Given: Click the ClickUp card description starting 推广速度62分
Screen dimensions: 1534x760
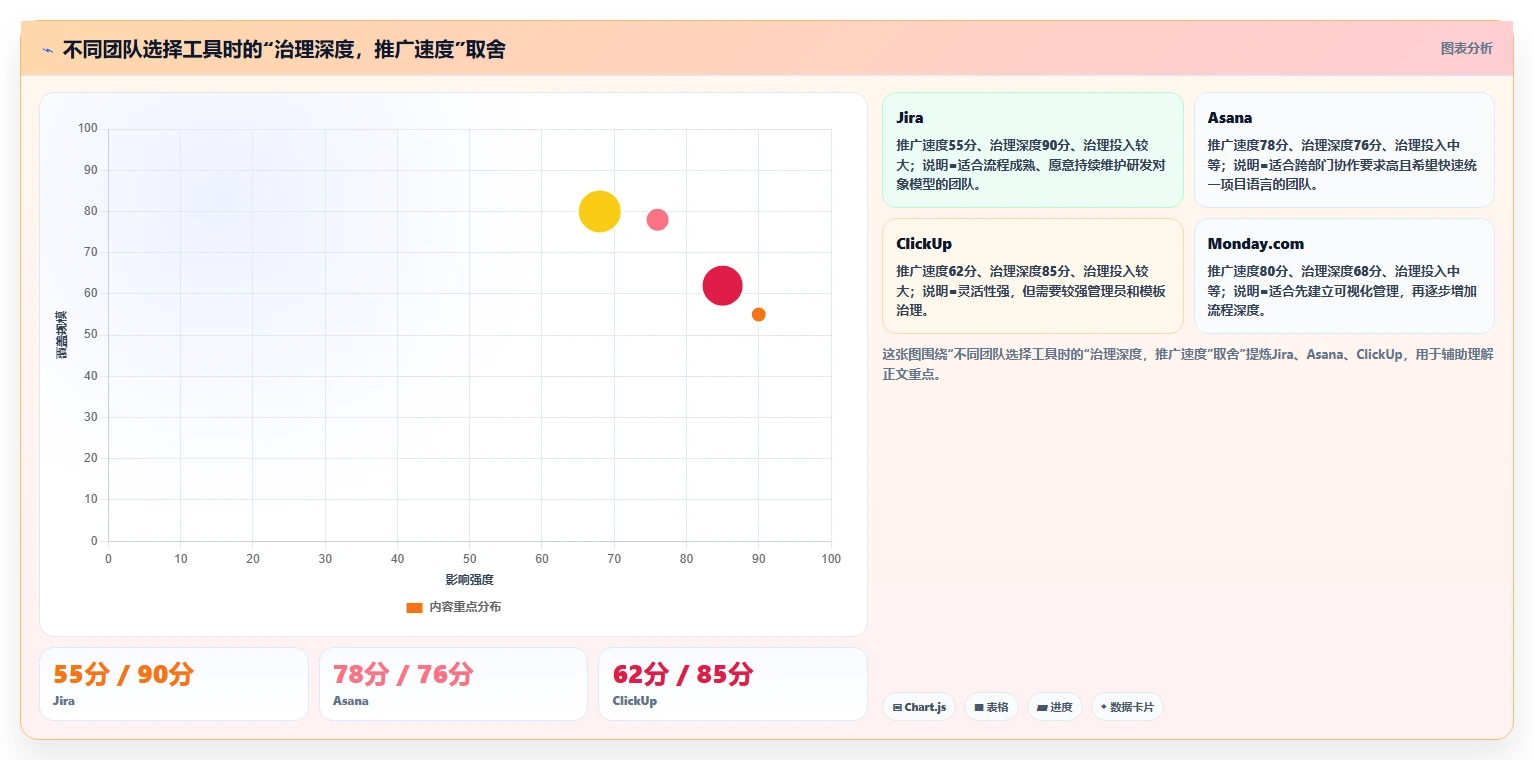Looking at the screenshot, I should click(x=1032, y=291).
